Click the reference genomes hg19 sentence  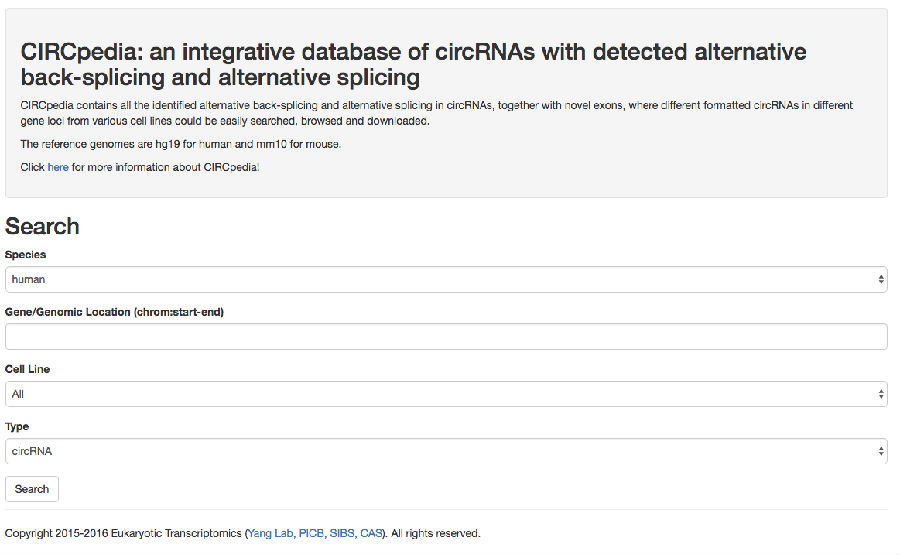tap(180, 144)
